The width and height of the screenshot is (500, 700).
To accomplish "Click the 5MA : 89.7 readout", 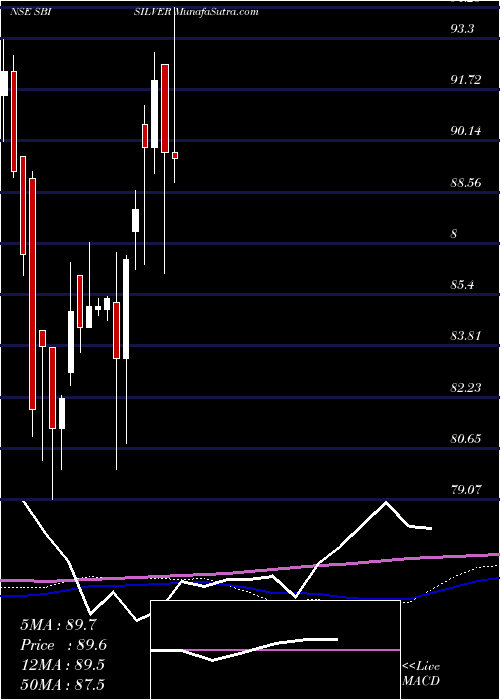I will coord(58,625).
